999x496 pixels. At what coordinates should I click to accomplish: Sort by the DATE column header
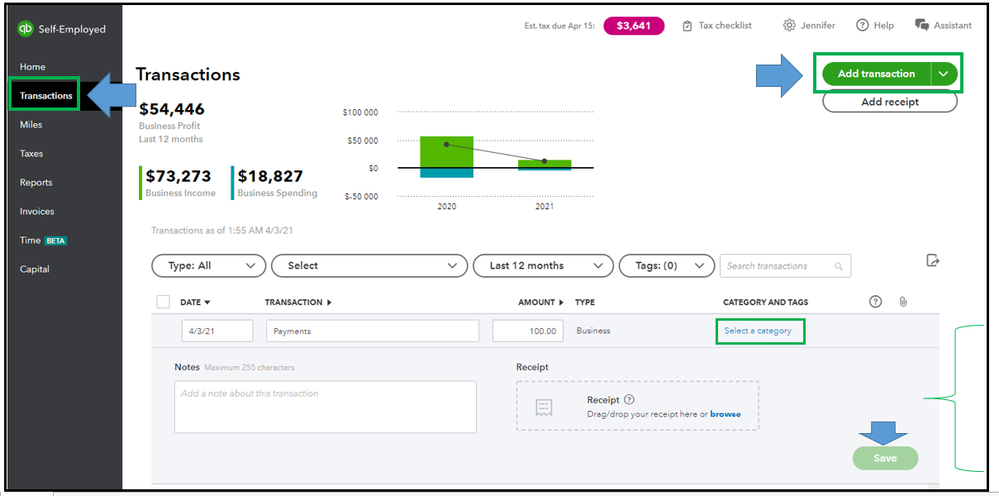[195, 302]
